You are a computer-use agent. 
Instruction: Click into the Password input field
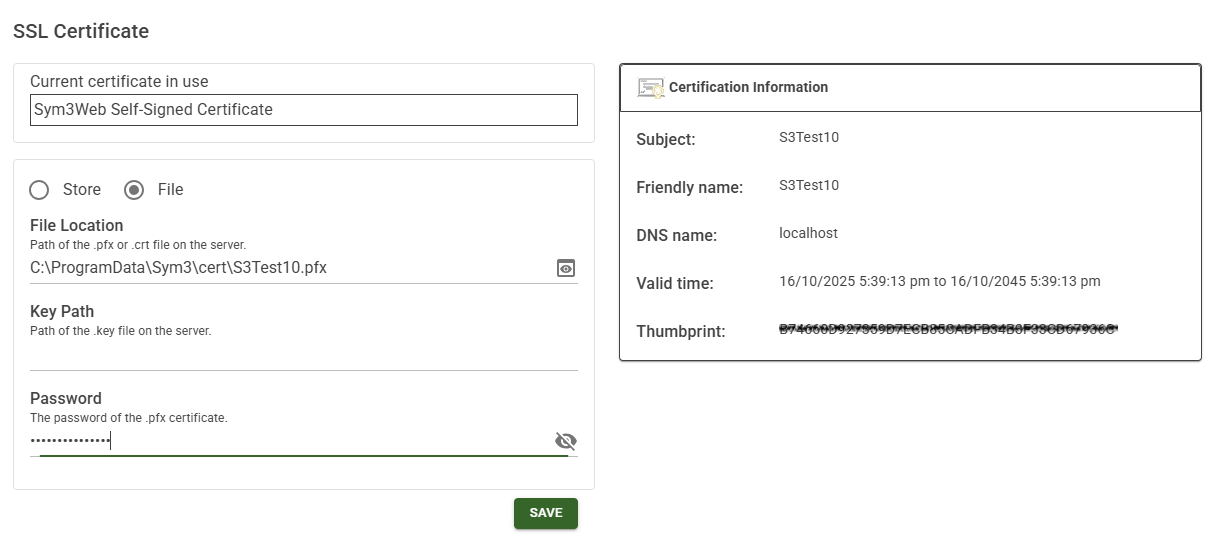(290, 441)
